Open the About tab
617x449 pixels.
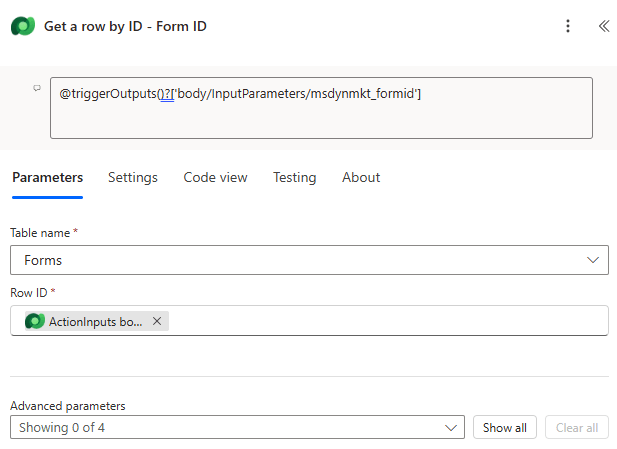[361, 177]
